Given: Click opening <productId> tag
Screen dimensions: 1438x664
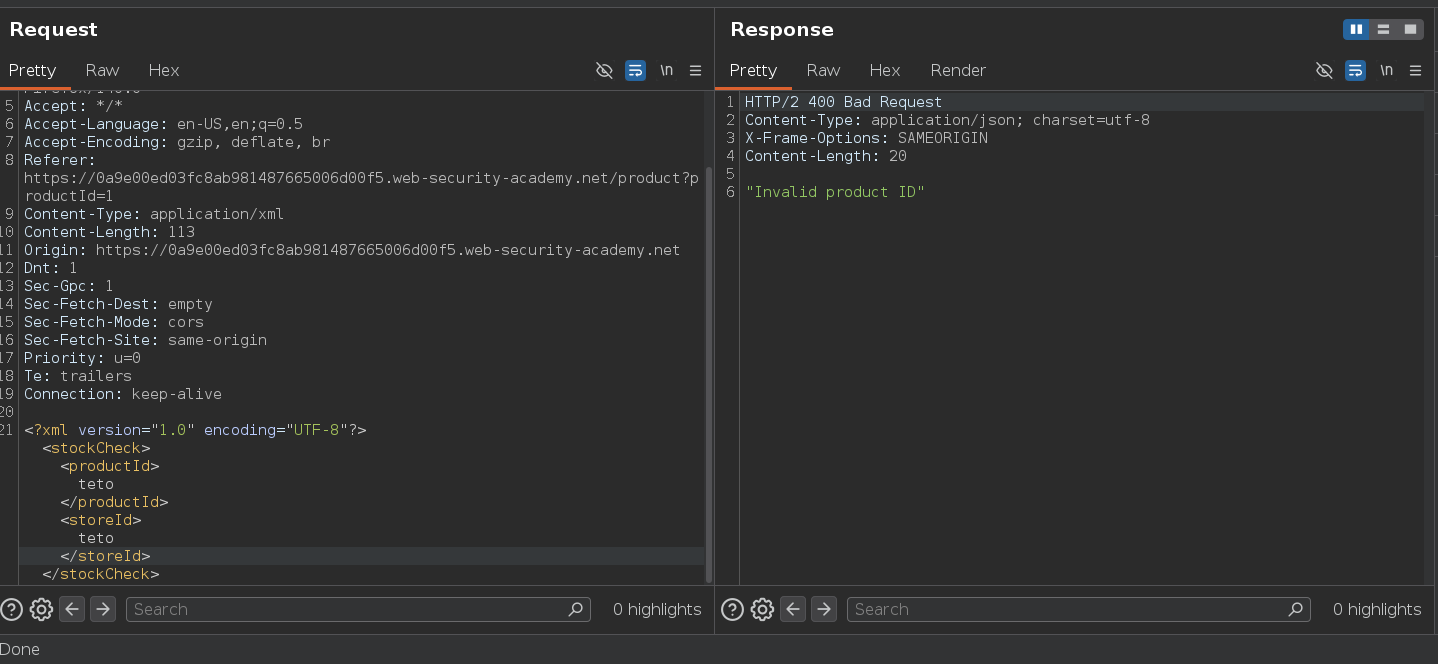Looking at the screenshot, I should pos(110,466).
